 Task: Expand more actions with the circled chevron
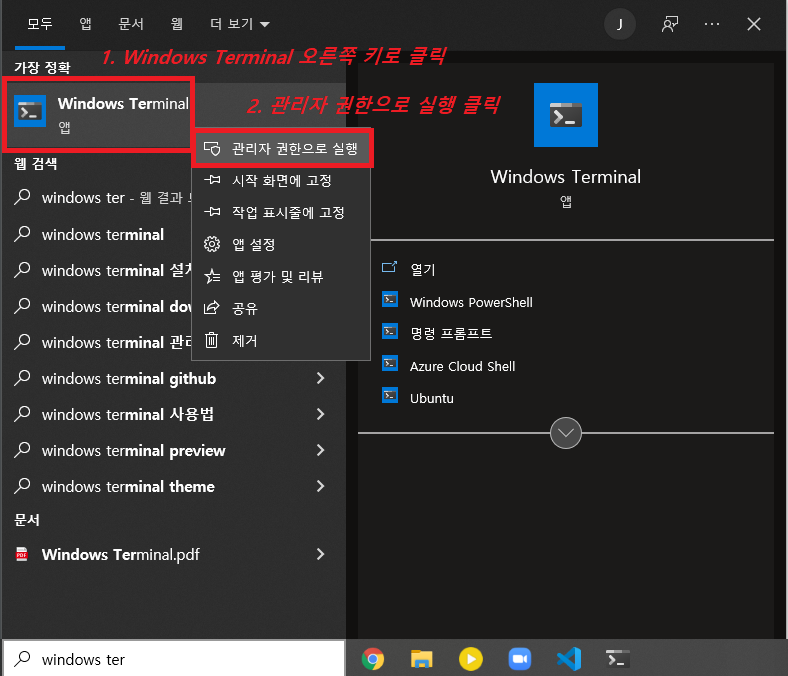coord(565,433)
